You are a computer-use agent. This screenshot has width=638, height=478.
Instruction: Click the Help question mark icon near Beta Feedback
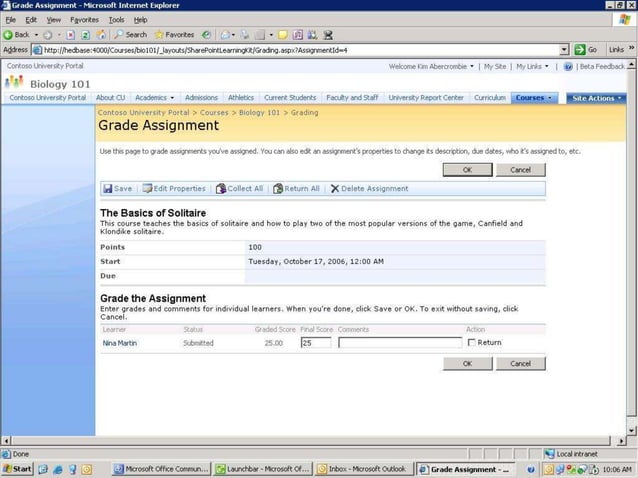tap(568, 67)
